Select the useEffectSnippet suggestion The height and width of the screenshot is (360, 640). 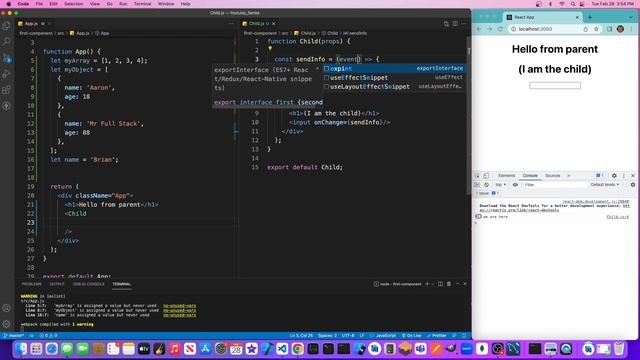click(394, 78)
